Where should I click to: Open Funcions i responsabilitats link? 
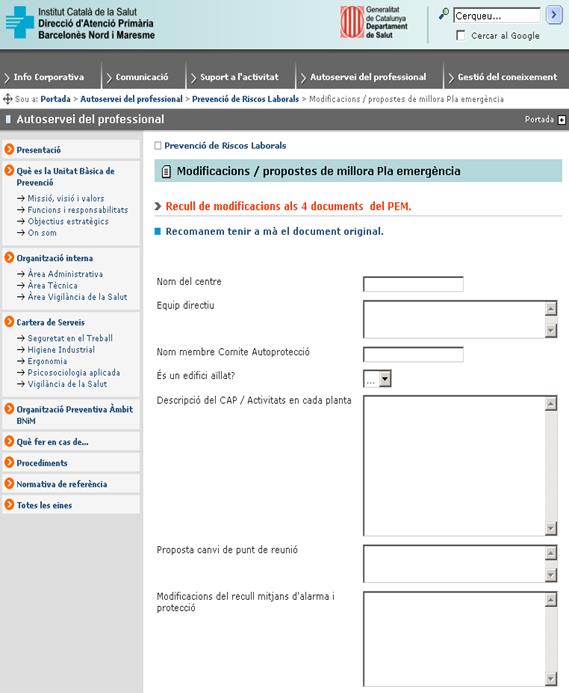(x=78, y=210)
